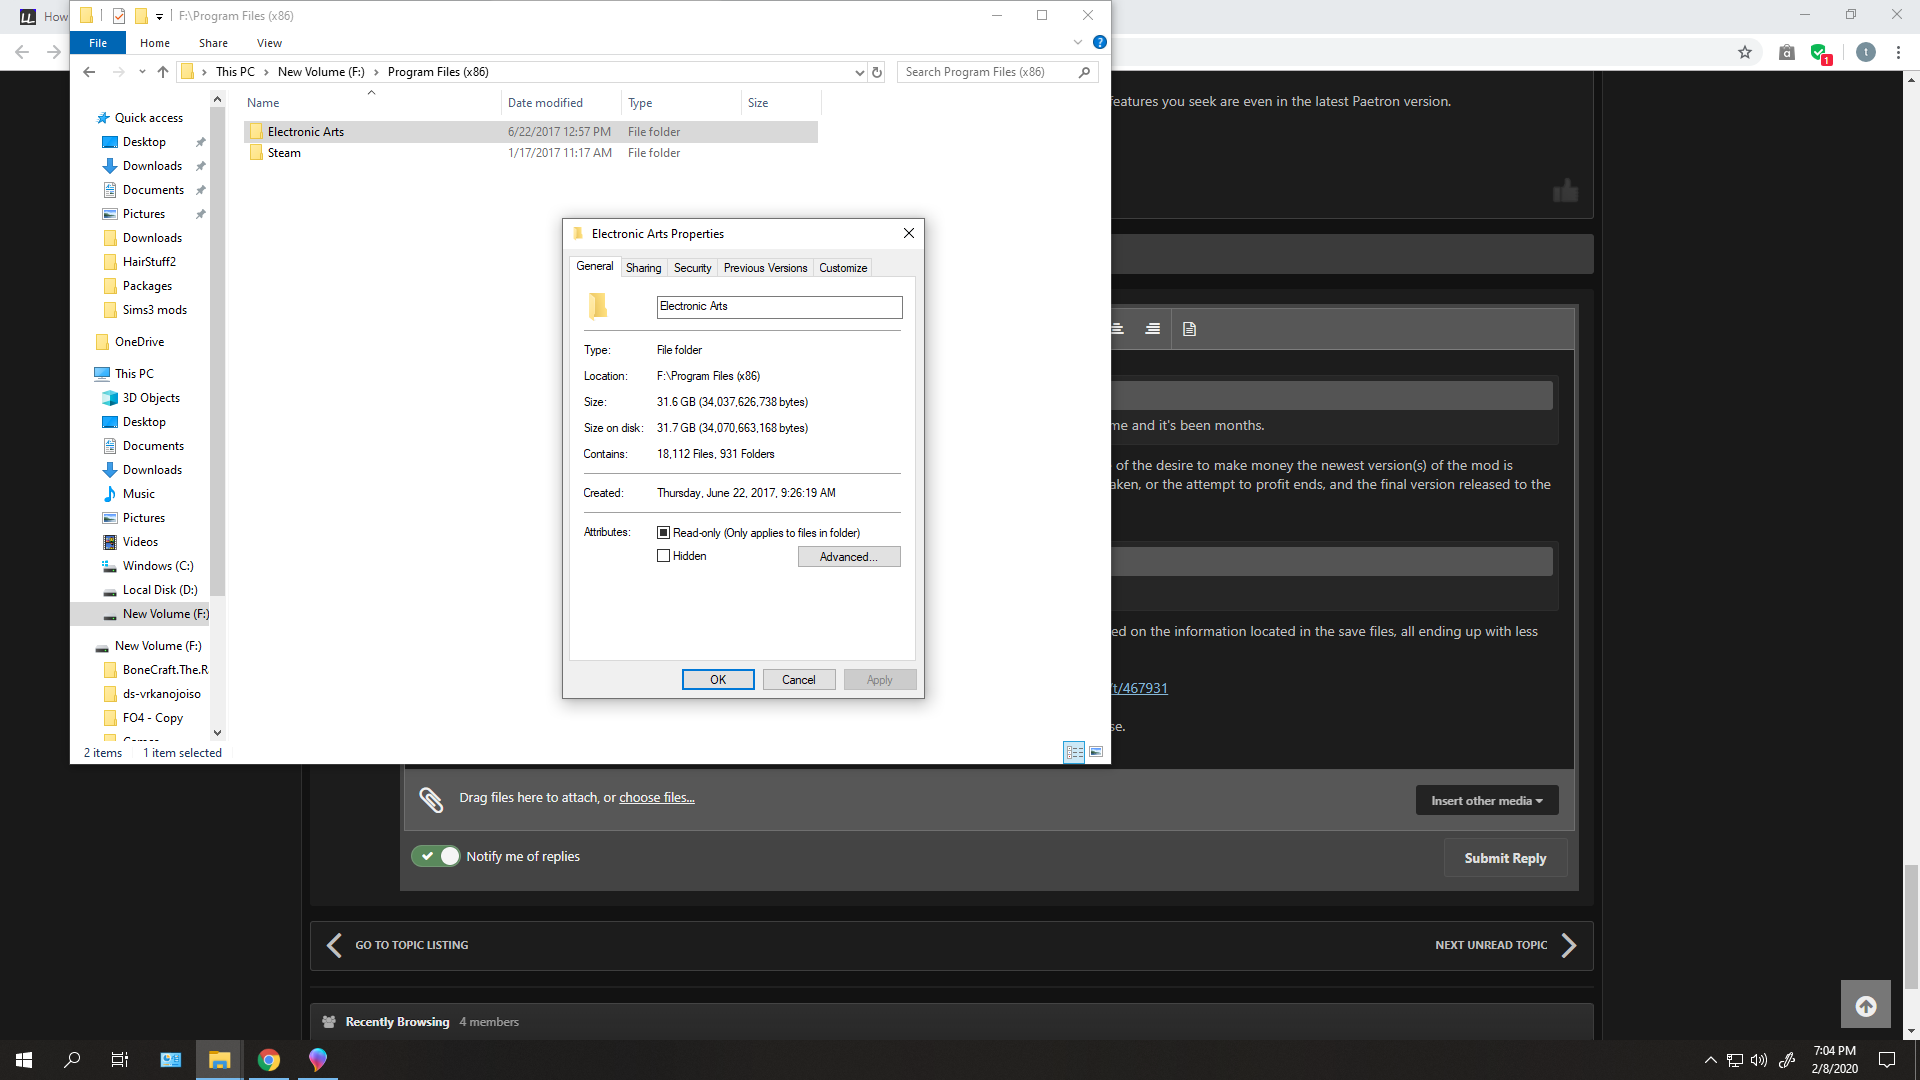The width and height of the screenshot is (1920, 1080).
Task: Switch to the Previous Versions tab
Action: tap(765, 268)
